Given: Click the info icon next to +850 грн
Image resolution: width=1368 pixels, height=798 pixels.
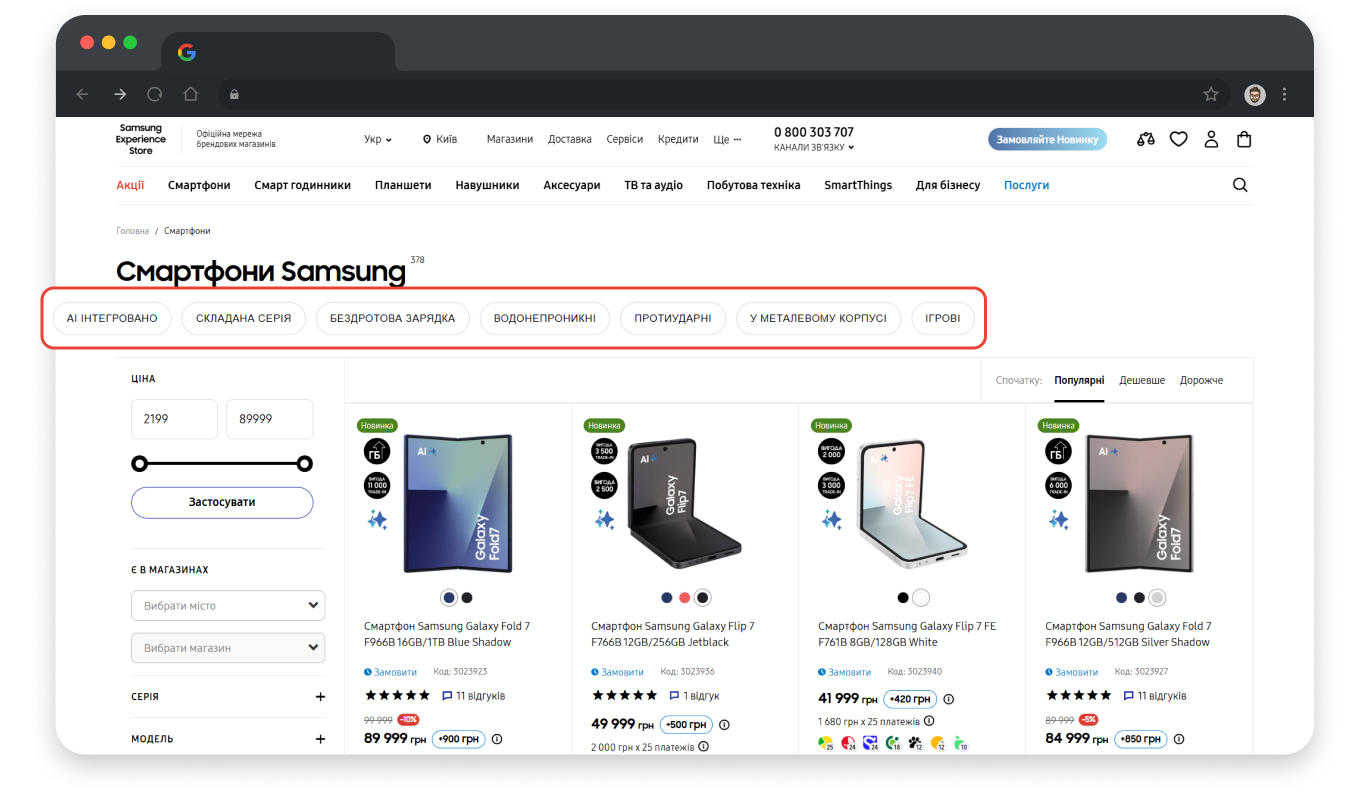Looking at the screenshot, I should [1179, 739].
